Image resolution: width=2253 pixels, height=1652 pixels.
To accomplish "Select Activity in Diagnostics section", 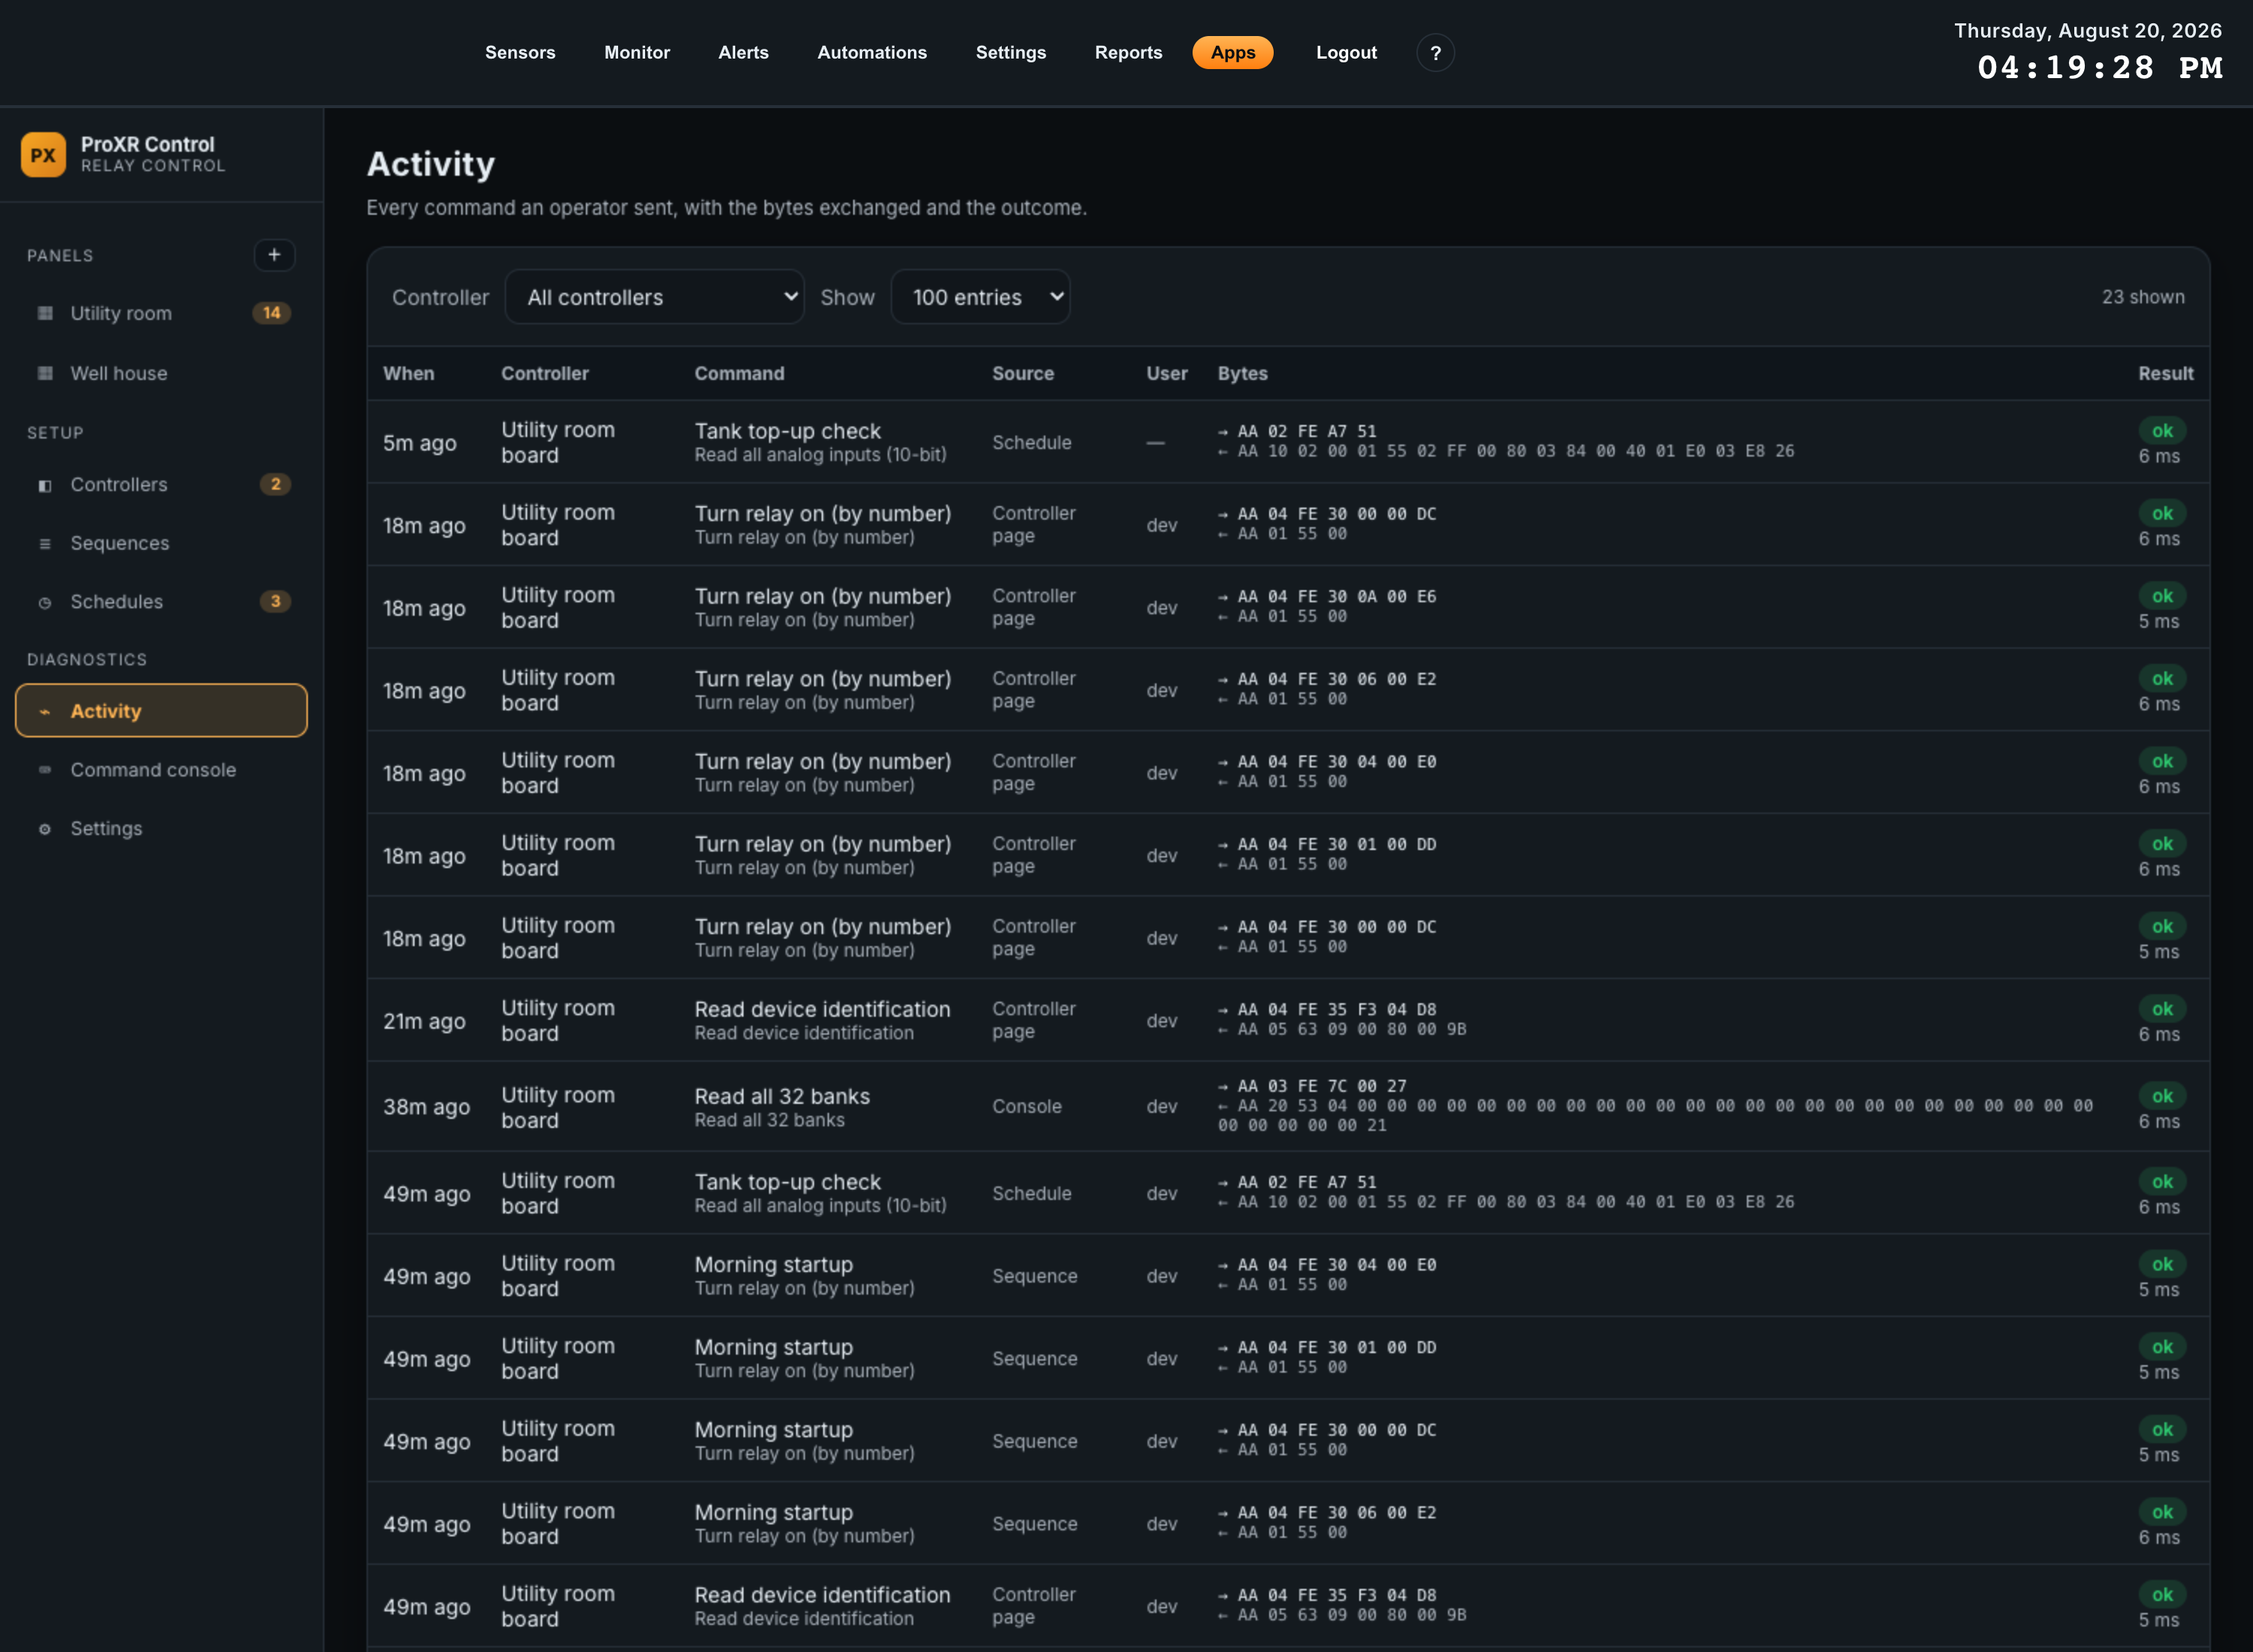I will 161,711.
